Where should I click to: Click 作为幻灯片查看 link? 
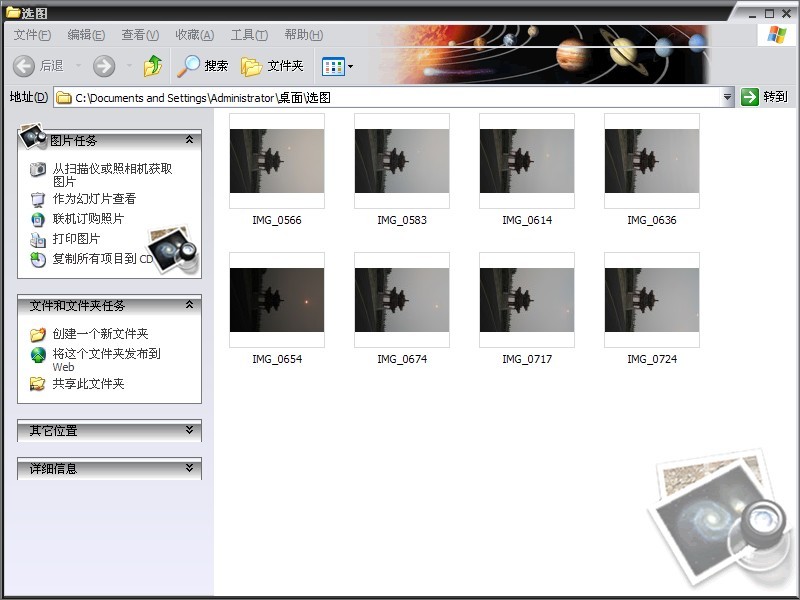94,199
